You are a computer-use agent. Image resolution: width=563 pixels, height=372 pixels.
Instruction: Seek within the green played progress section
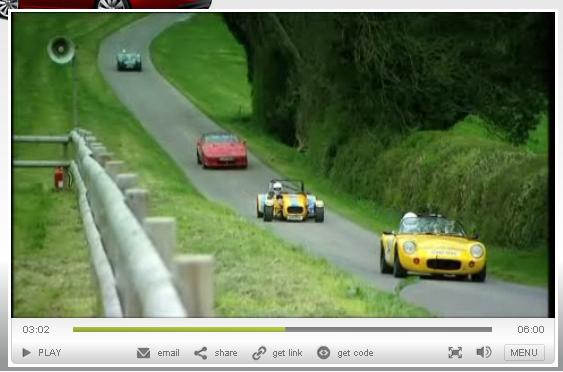point(179,329)
